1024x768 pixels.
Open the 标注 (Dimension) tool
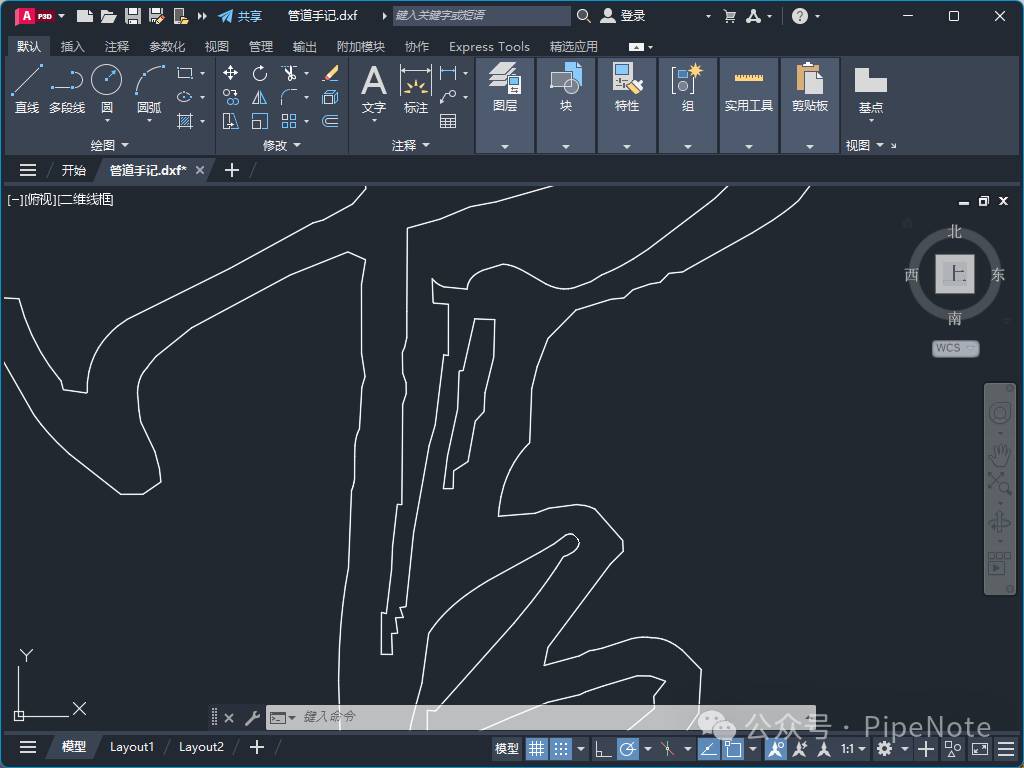coord(415,89)
